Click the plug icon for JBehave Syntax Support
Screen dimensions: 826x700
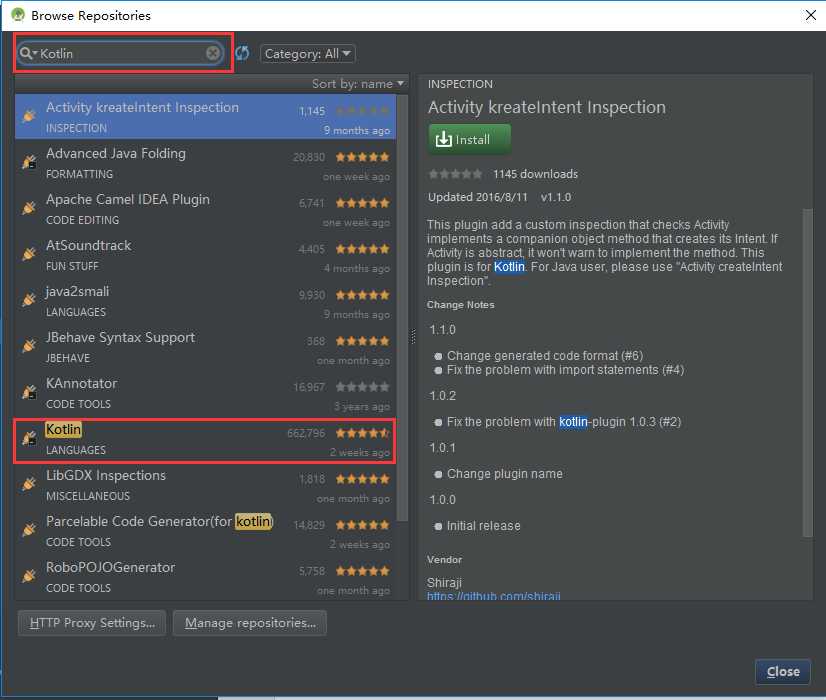point(29,346)
